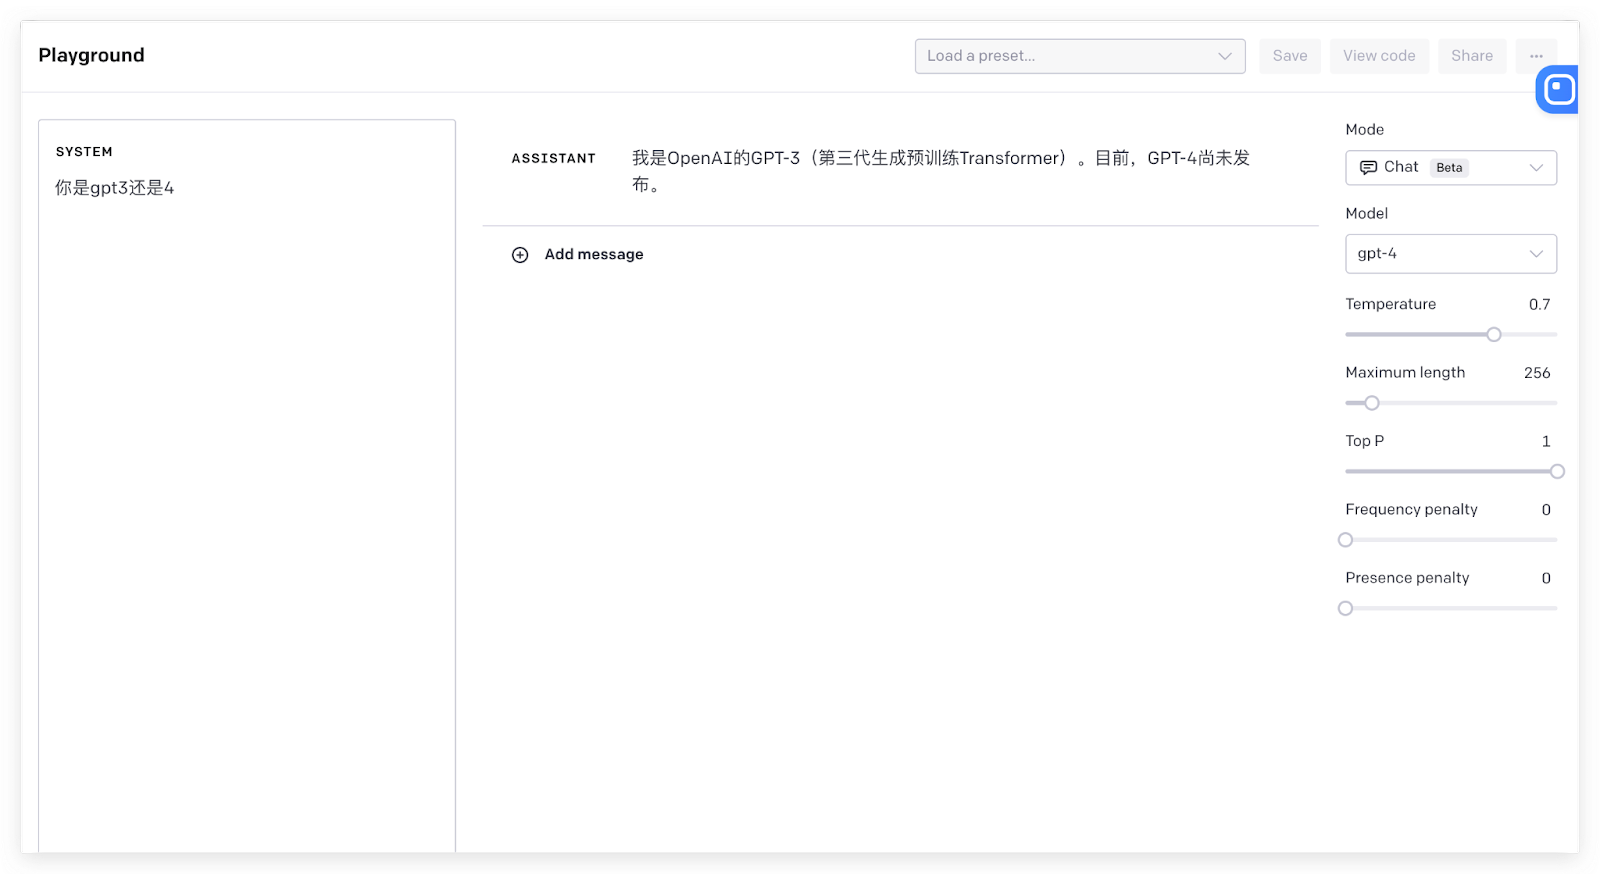This screenshot has width=1600, height=874.
Task: Click the blue floating widget icon
Action: click(x=1558, y=90)
